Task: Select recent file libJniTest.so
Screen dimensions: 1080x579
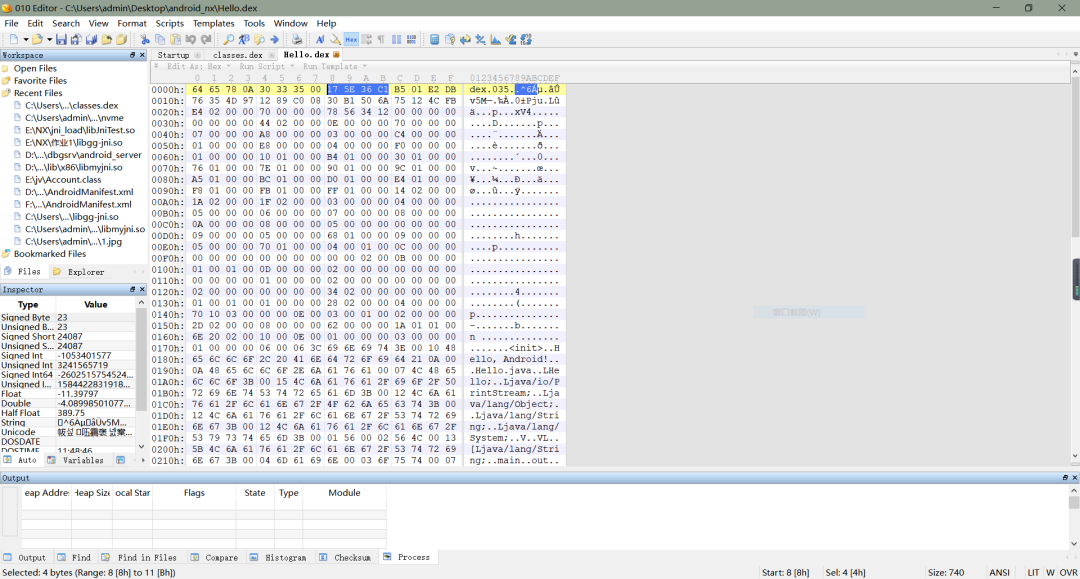Action: (80, 130)
